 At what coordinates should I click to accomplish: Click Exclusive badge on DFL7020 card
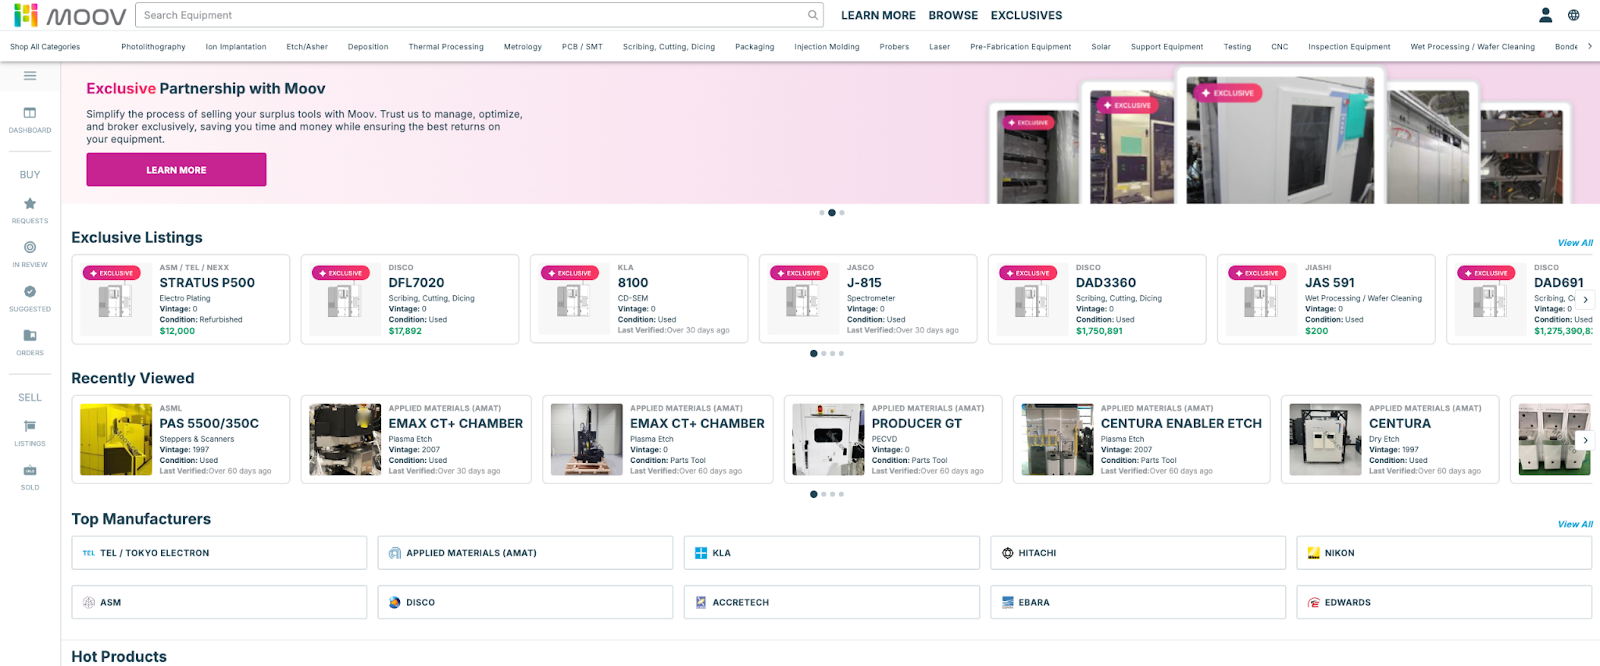click(340, 273)
